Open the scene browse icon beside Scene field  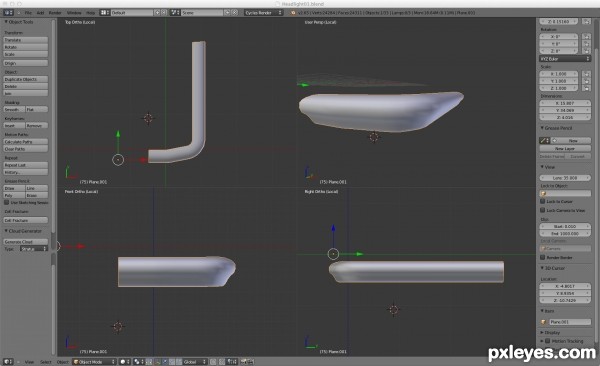point(175,13)
